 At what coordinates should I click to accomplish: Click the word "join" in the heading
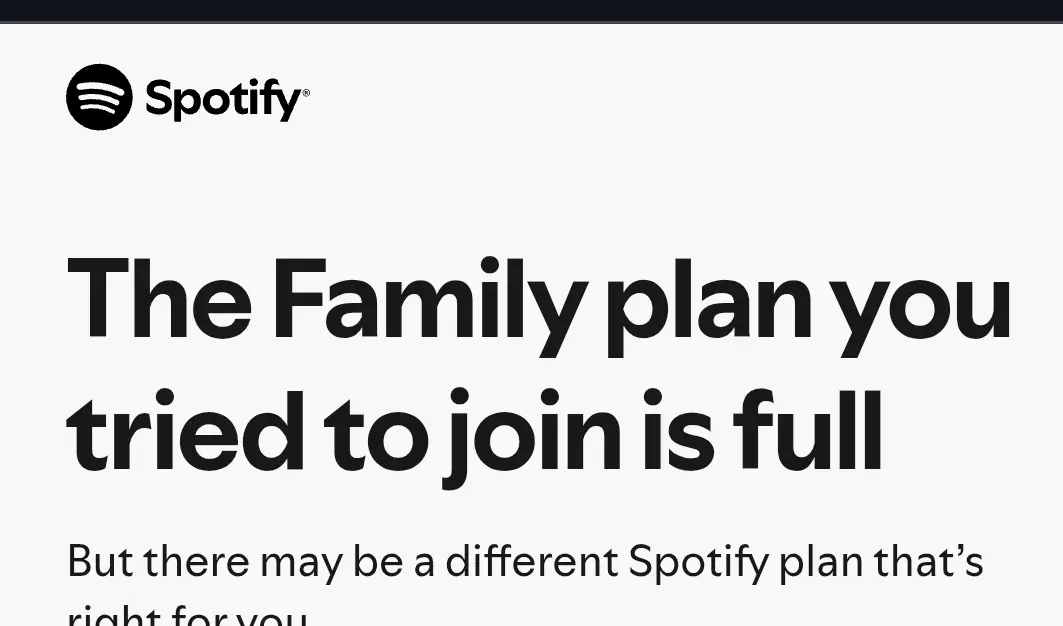point(531,437)
